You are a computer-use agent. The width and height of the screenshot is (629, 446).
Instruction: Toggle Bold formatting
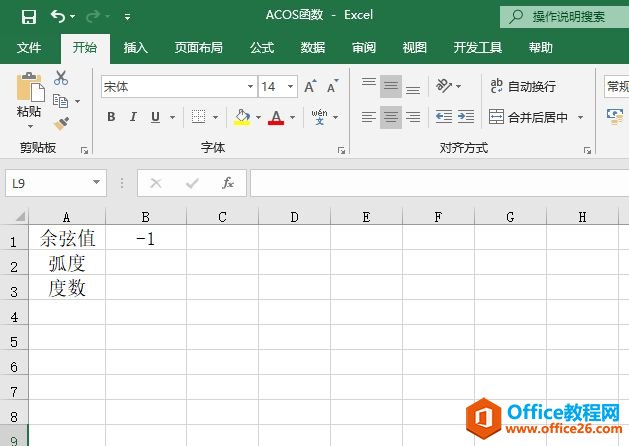[111, 117]
